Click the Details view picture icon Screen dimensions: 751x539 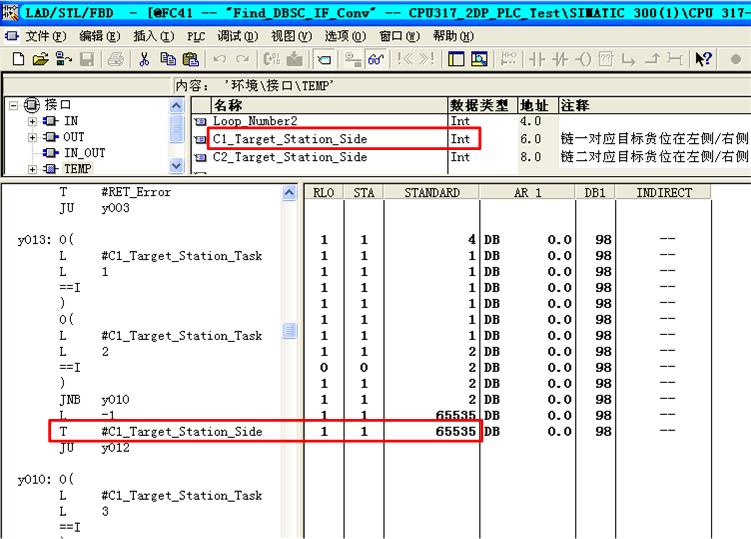tap(479, 59)
